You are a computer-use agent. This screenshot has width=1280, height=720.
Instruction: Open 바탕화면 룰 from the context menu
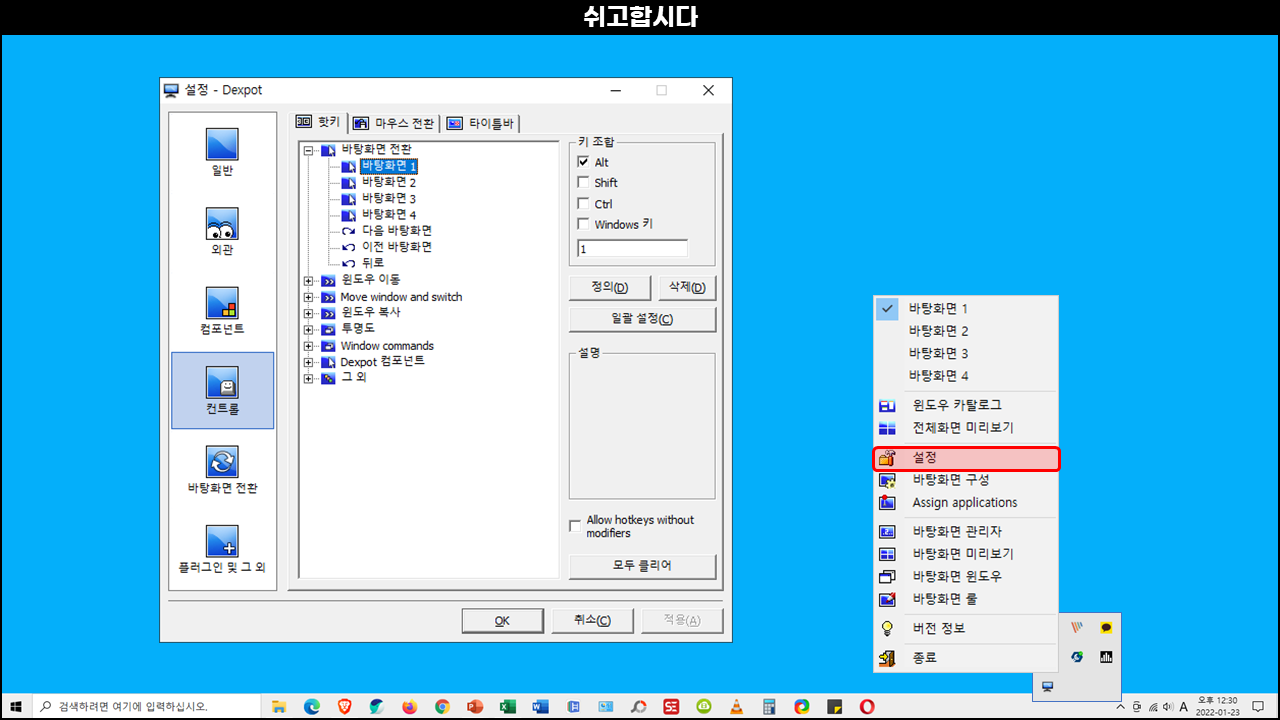(x=966, y=599)
